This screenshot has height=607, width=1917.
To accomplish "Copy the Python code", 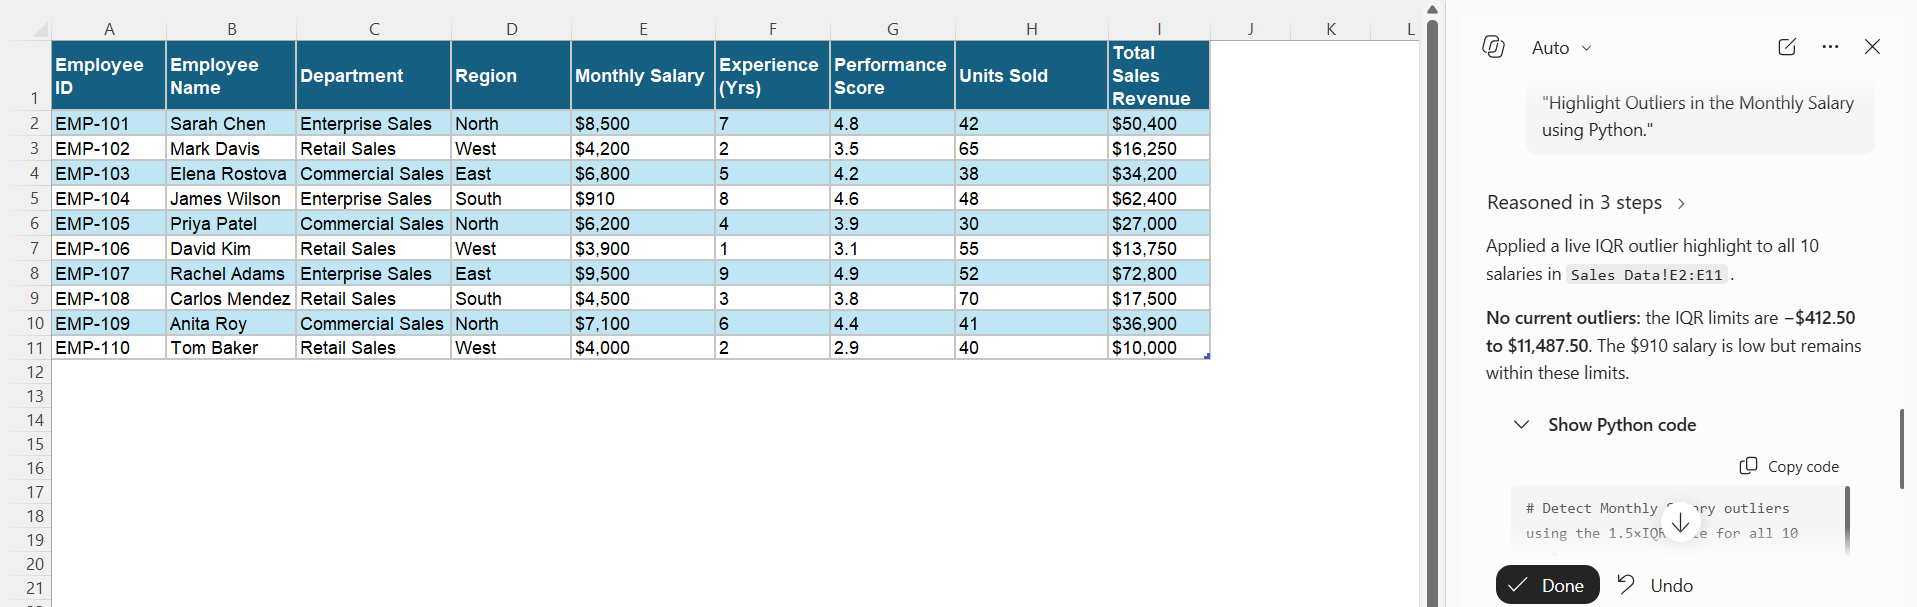I will click(x=1789, y=466).
